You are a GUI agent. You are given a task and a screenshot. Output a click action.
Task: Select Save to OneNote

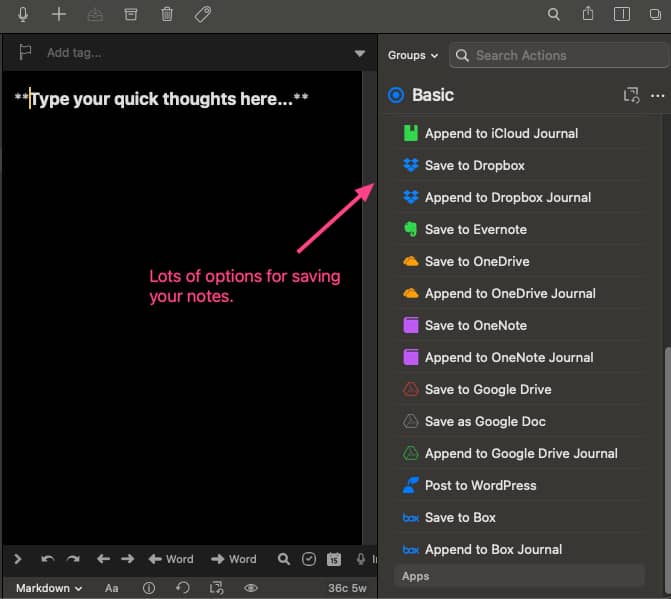(520, 325)
